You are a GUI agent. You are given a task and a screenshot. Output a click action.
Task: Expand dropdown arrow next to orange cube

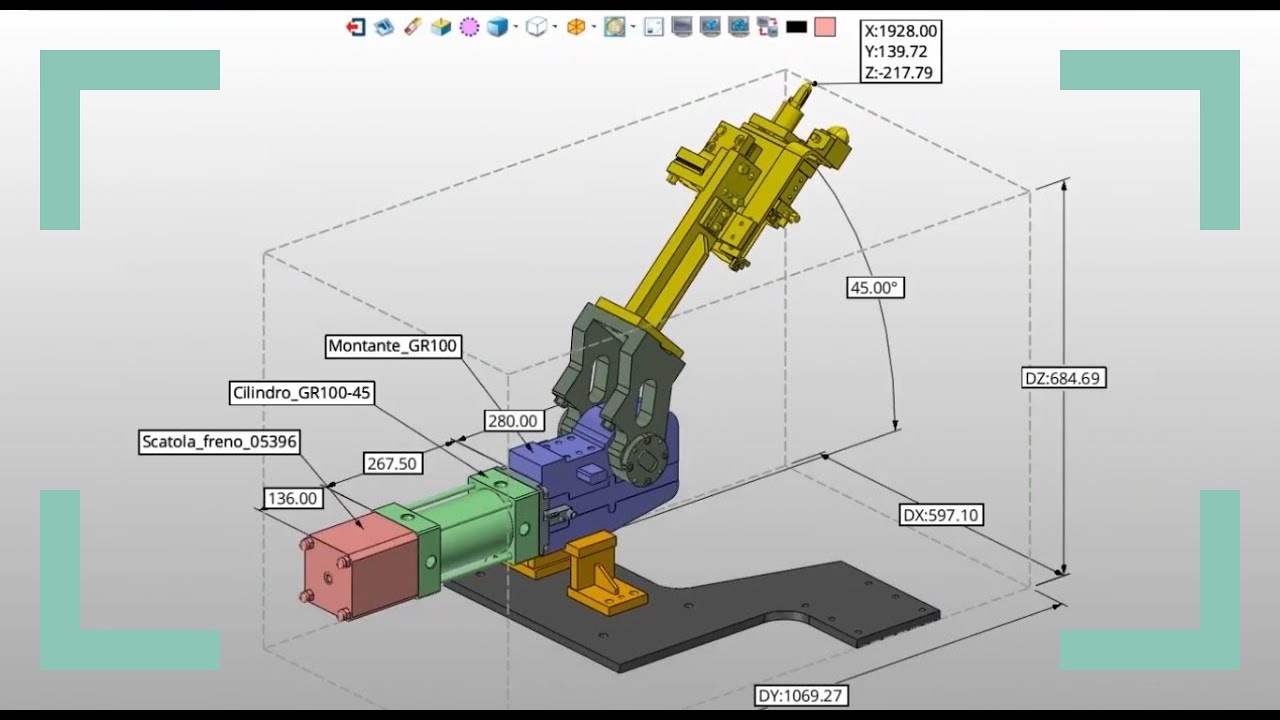[x=594, y=28]
